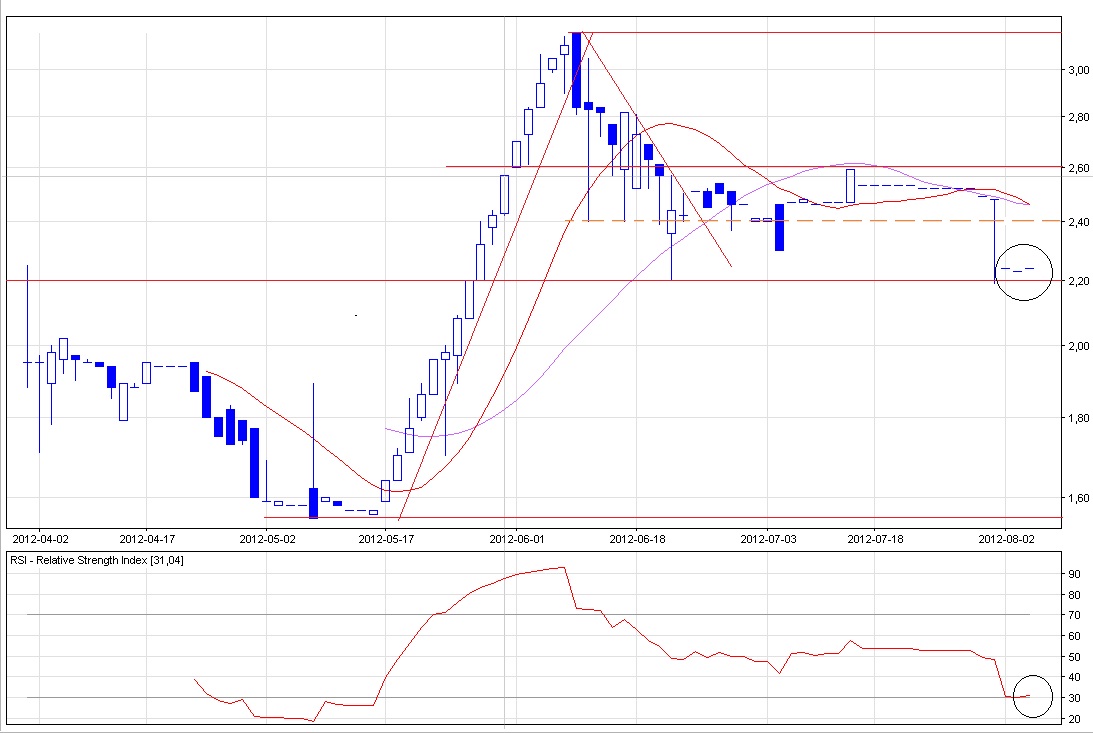Image resolution: width=1093 pixels, height=733 pixels.
Task: Select the 3,00 price axis label
Action: 1076,70
